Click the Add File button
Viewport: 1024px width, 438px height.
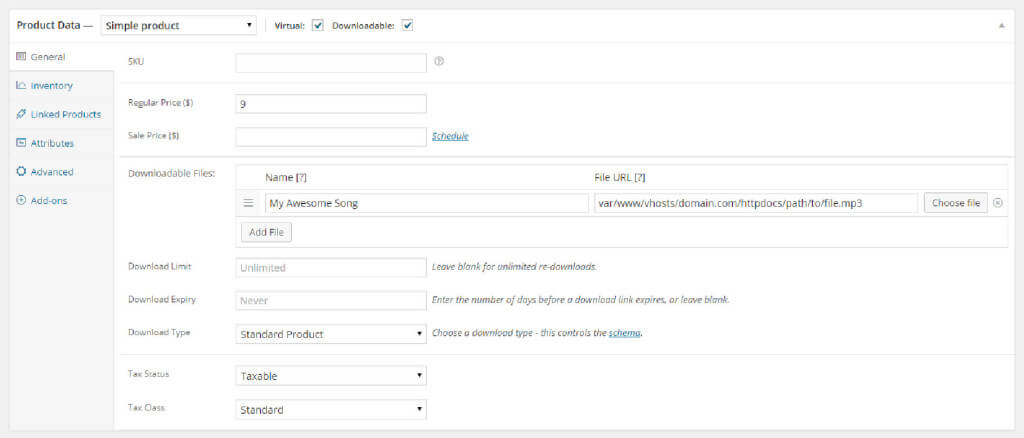point(266,232)
